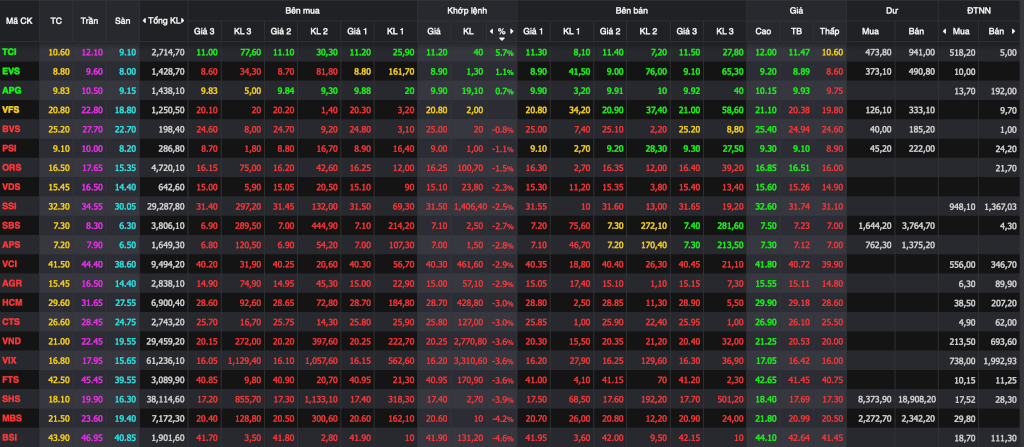This screenshot has width=1024, height=447.
Task: Sort by the Tổng KL column header
Action: click(x=165, y=21)
